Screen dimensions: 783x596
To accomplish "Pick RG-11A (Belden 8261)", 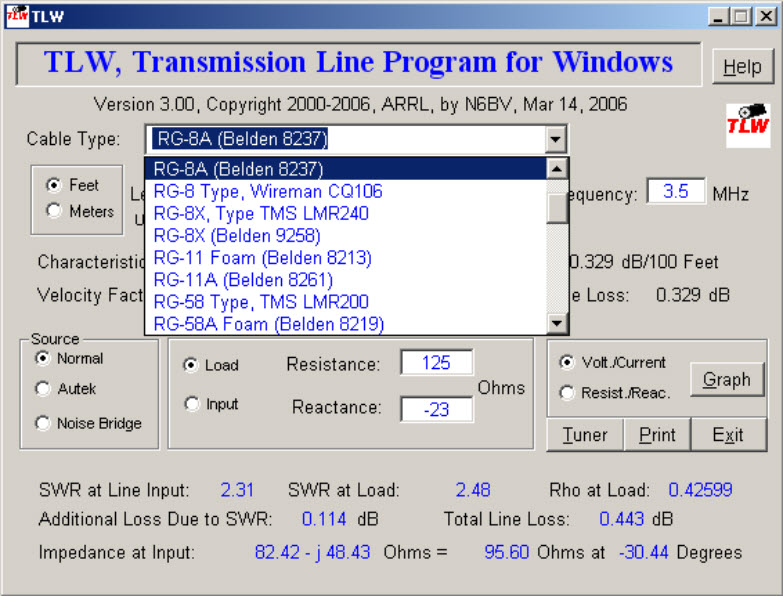I will [345, 280].
